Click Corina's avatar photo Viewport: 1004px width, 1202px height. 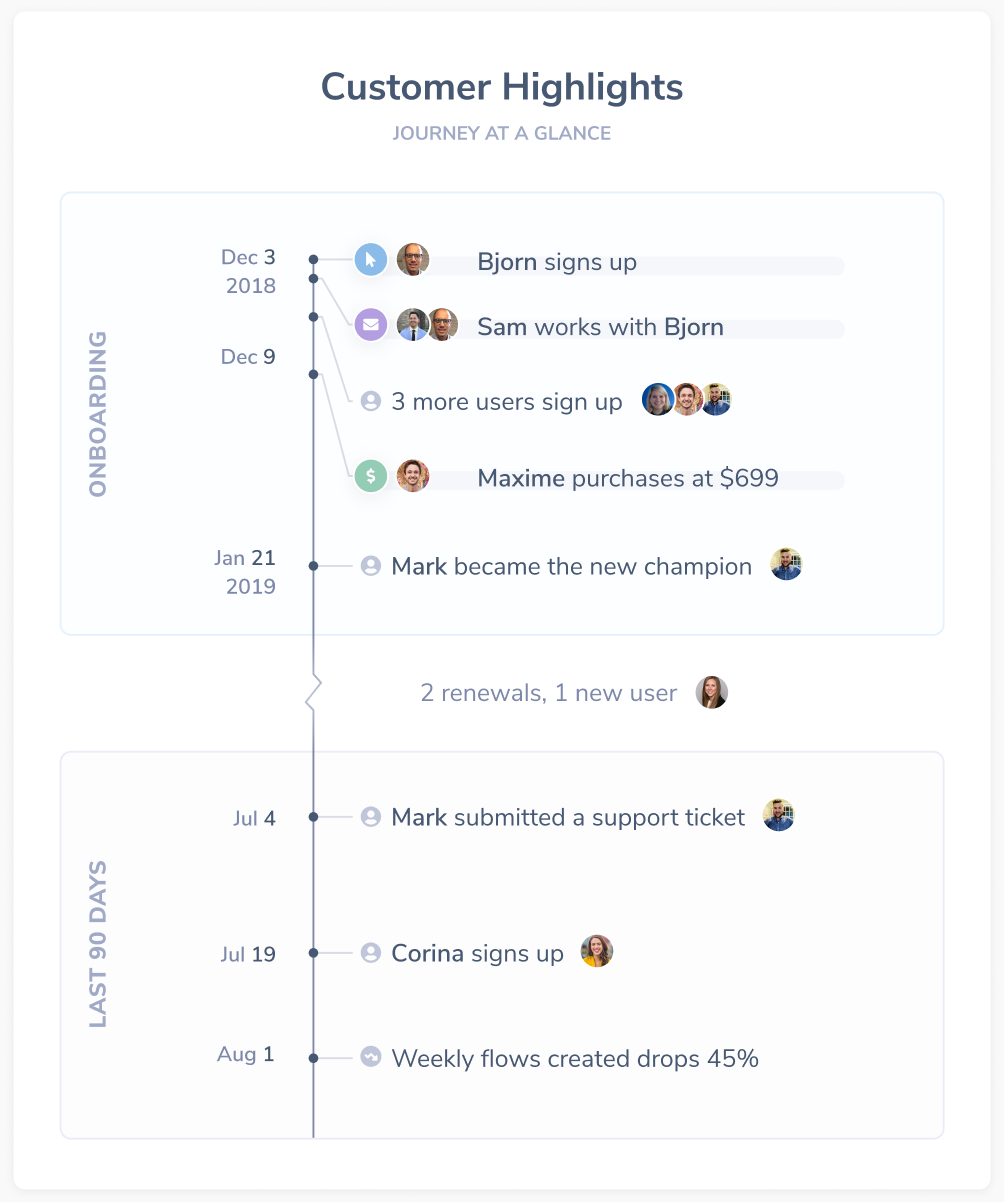[x=597, y=951]
